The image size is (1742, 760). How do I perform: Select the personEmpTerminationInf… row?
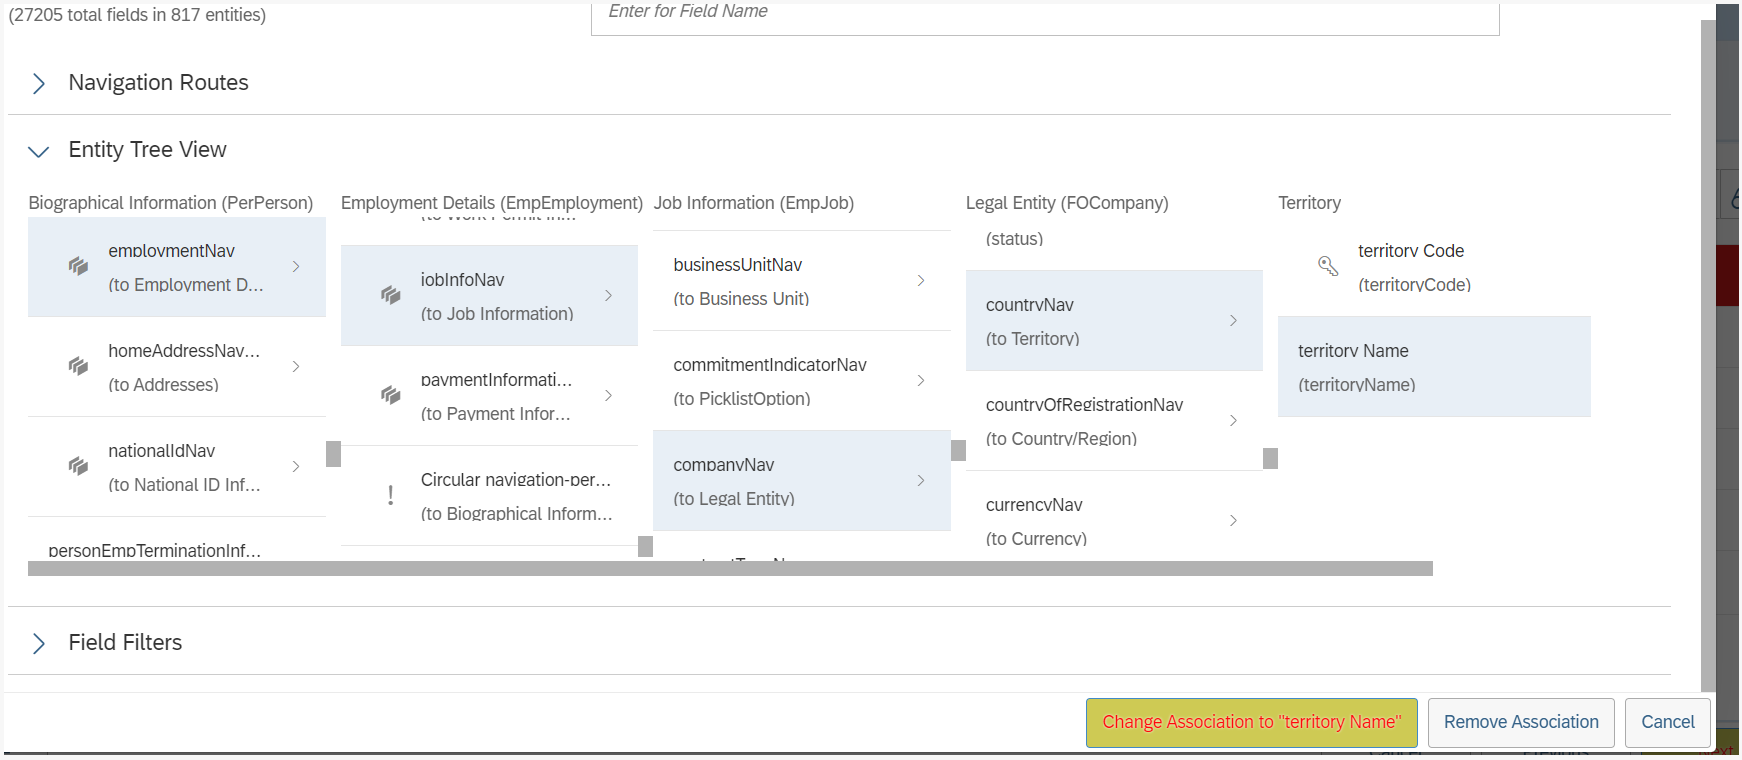[177, 540]
